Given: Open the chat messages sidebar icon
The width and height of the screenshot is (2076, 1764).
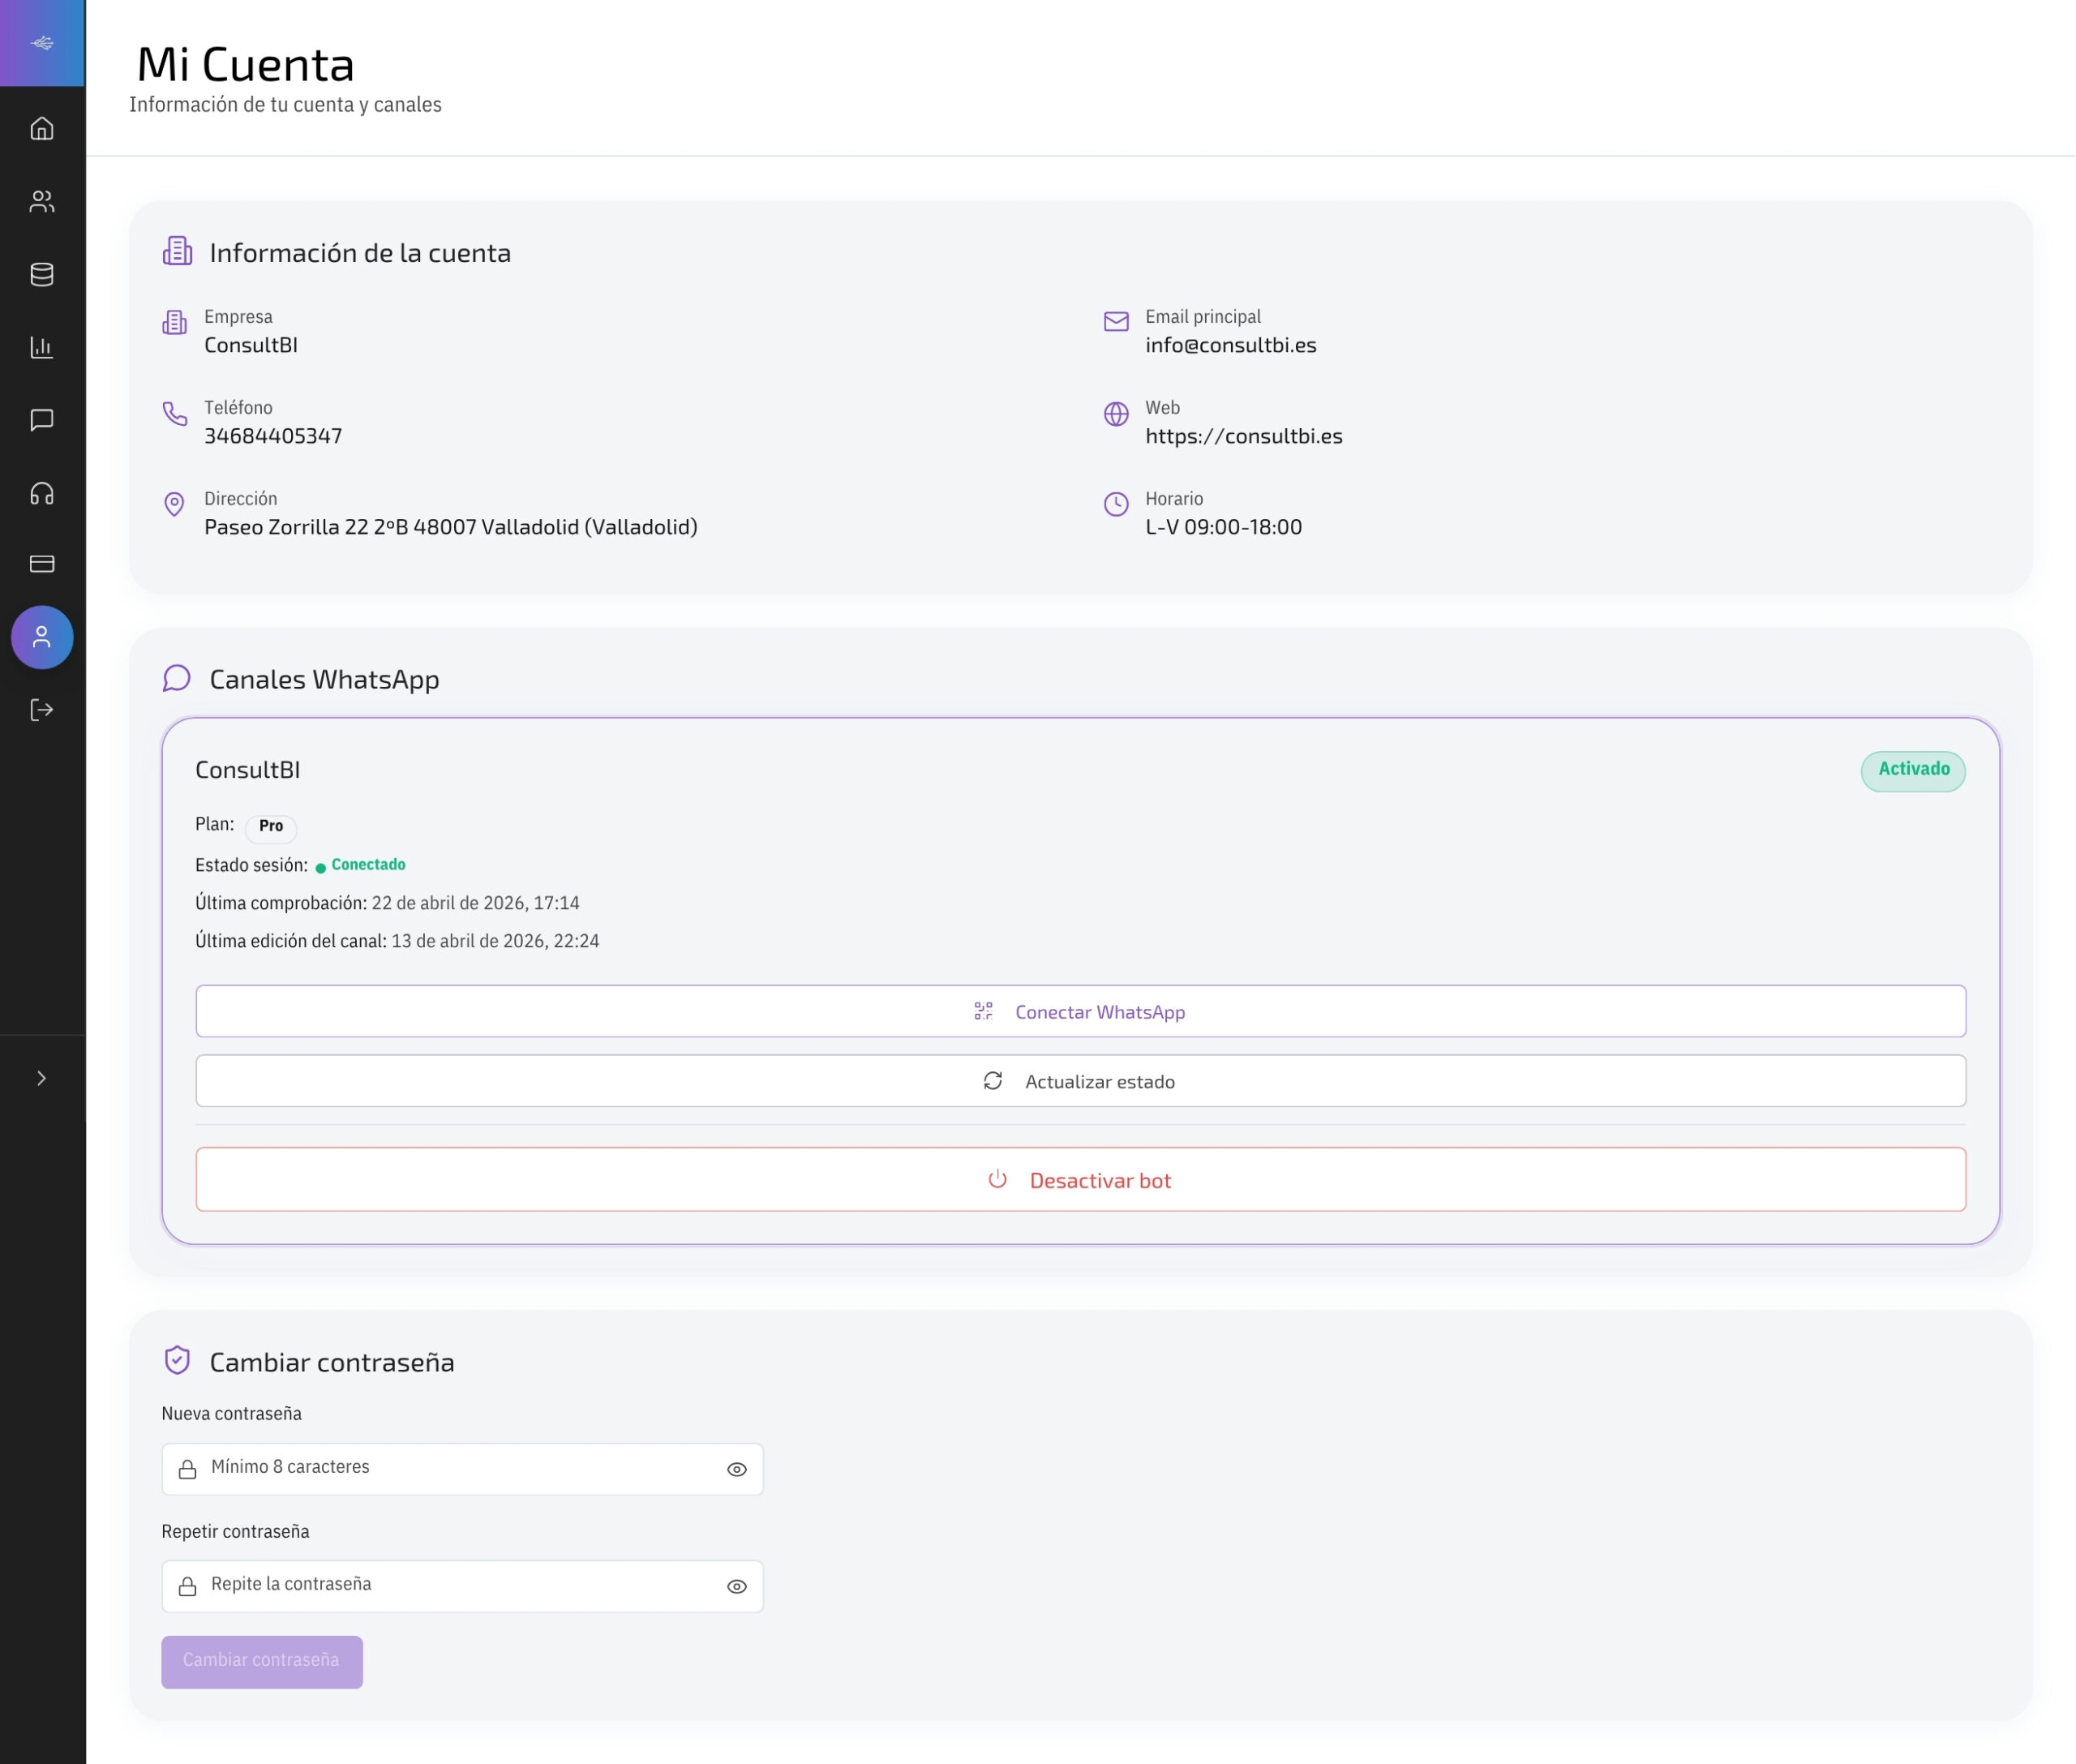Looking at the screenshot, I should click(42, 420).
